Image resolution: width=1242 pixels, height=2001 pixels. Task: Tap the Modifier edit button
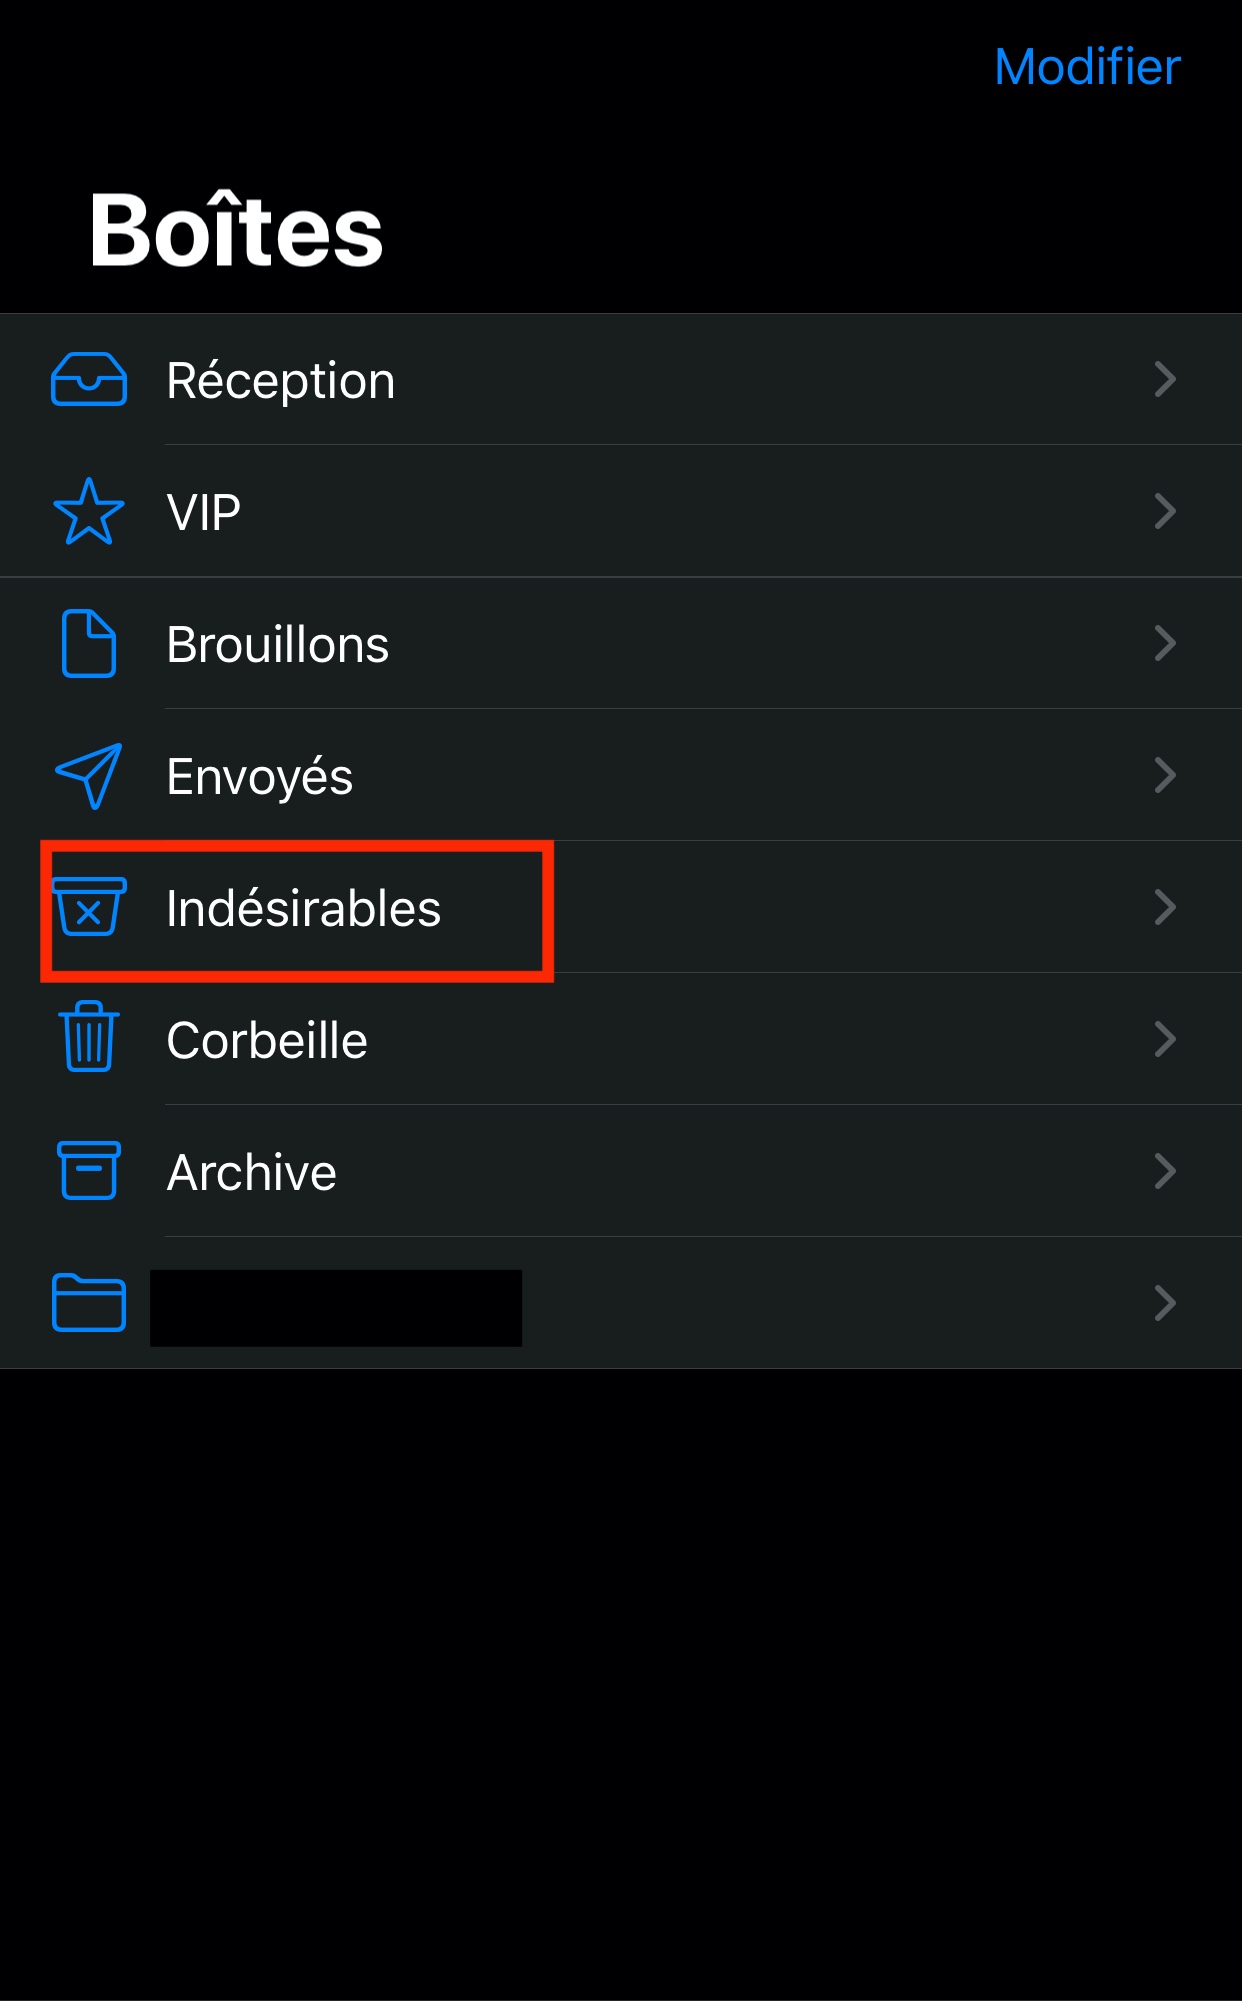pos(1088,67)
